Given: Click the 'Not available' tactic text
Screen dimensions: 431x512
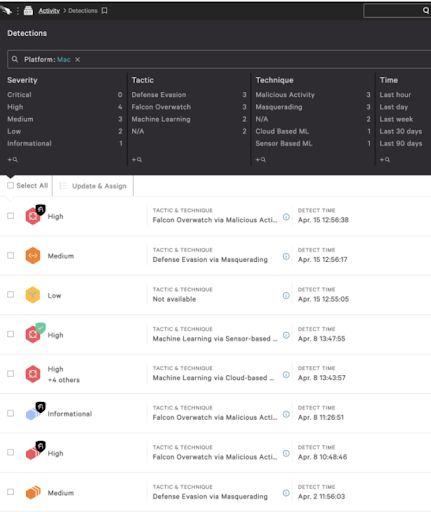Looking at the screenshot, I should click(x=174, y=299).
